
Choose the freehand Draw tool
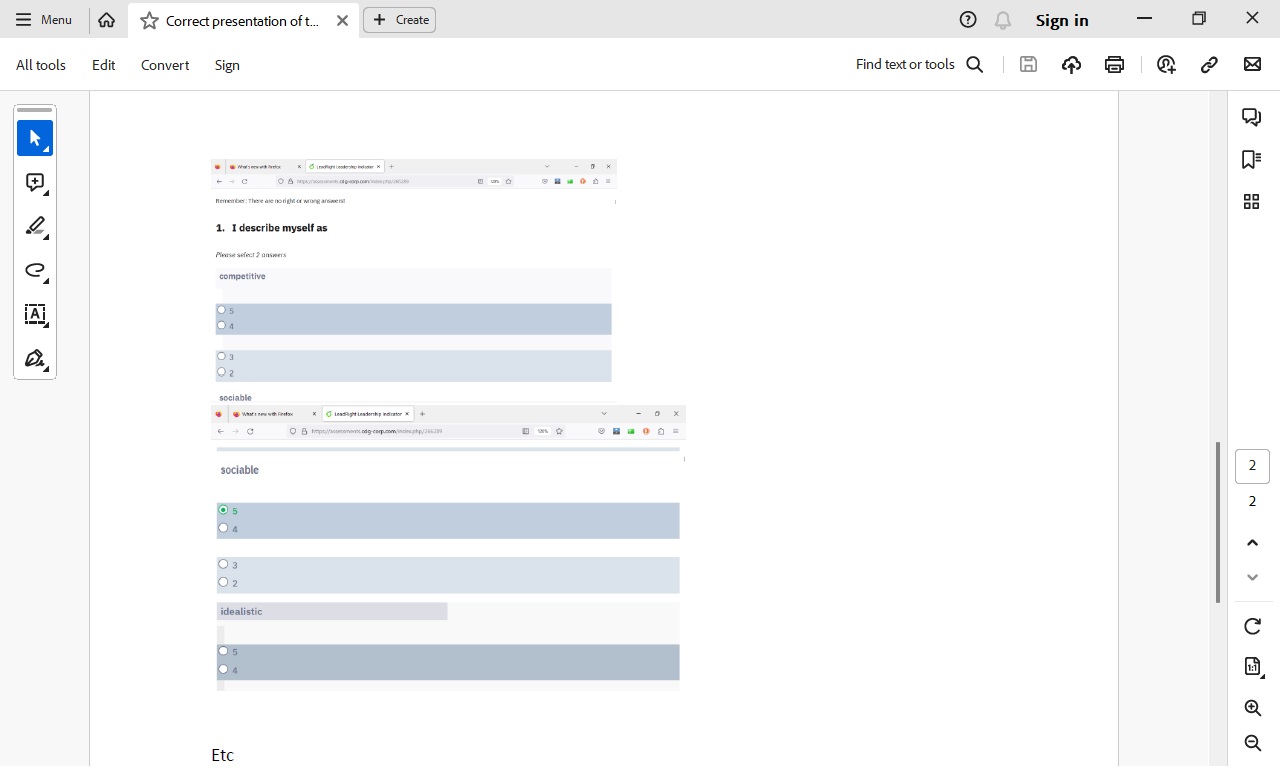(35, 270)
